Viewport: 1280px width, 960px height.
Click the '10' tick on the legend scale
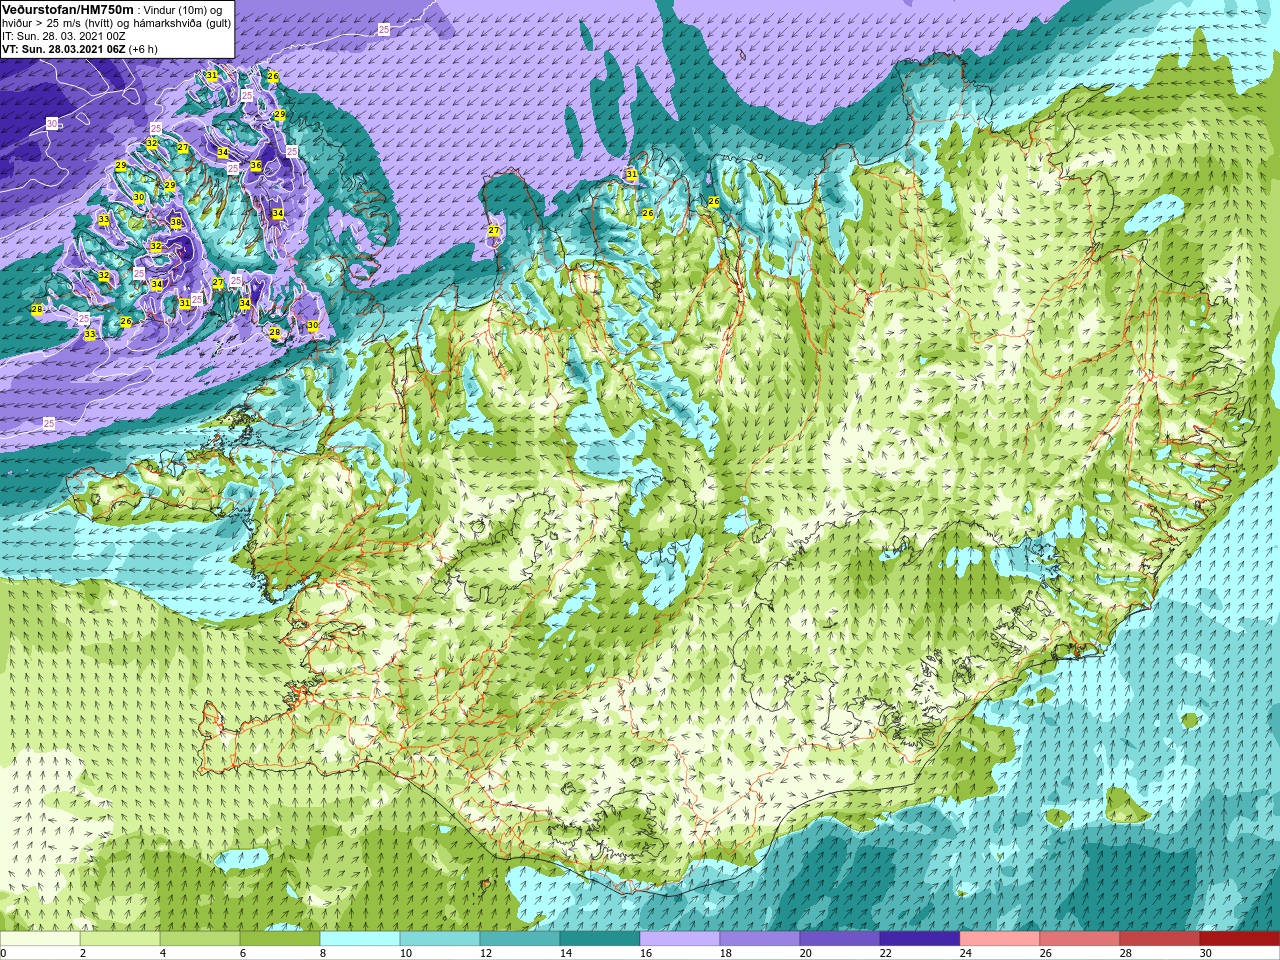pyautogui.click(x=405, y=953)
